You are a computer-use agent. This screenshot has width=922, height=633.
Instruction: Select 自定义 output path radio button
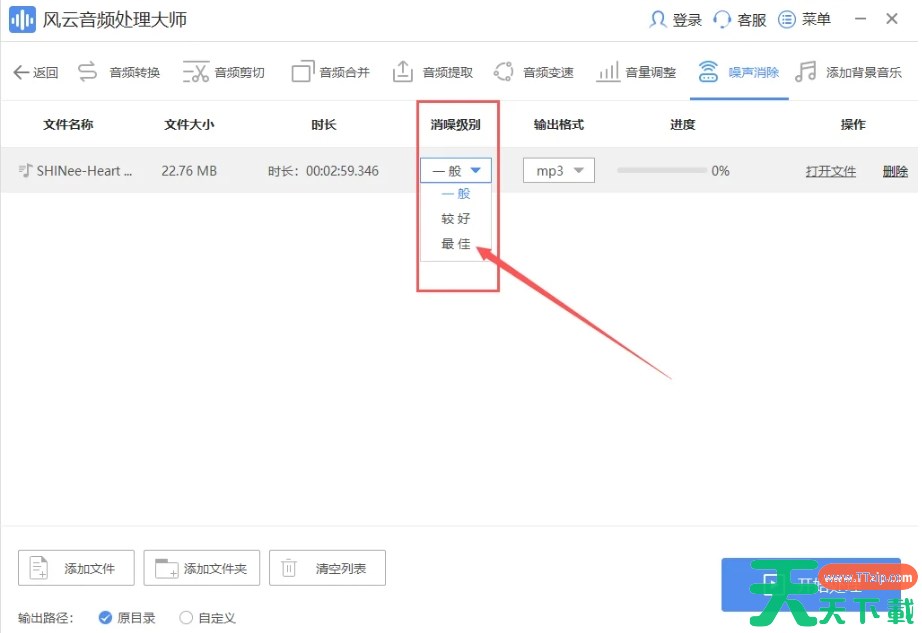(x=186, y=618)
